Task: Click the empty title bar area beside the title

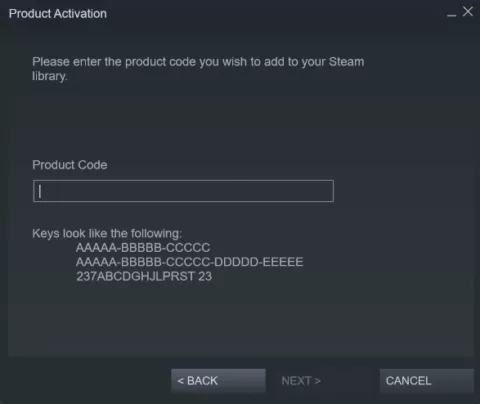Action: click(277, 14)
